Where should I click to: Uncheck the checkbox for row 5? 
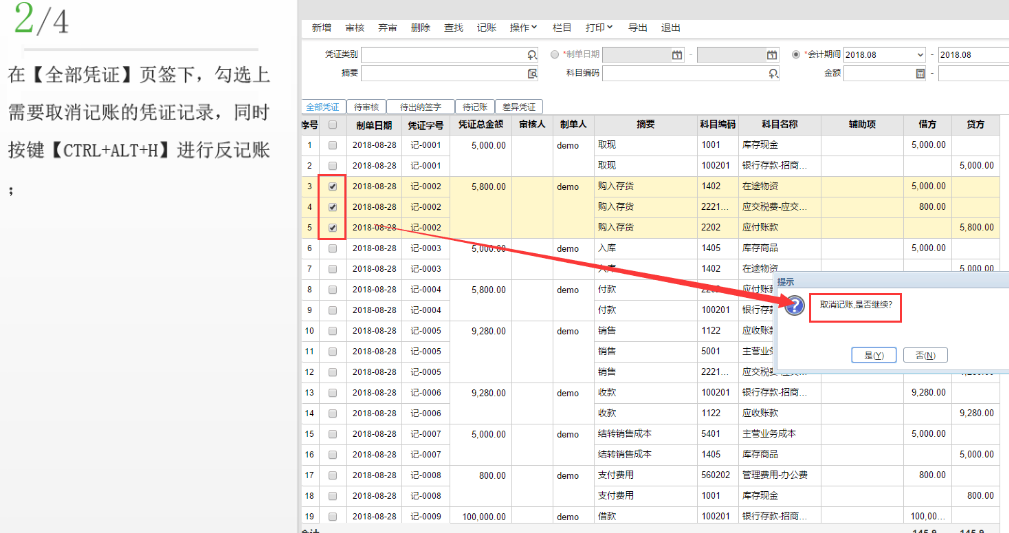click(x=333, y=228)
